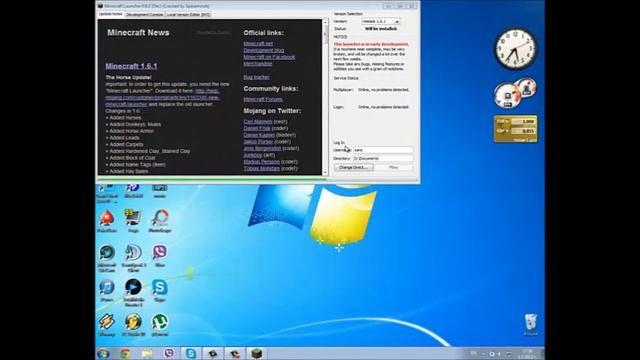
Task: Open the uTorrent desktop shortcut
Action: coord(160,322)
